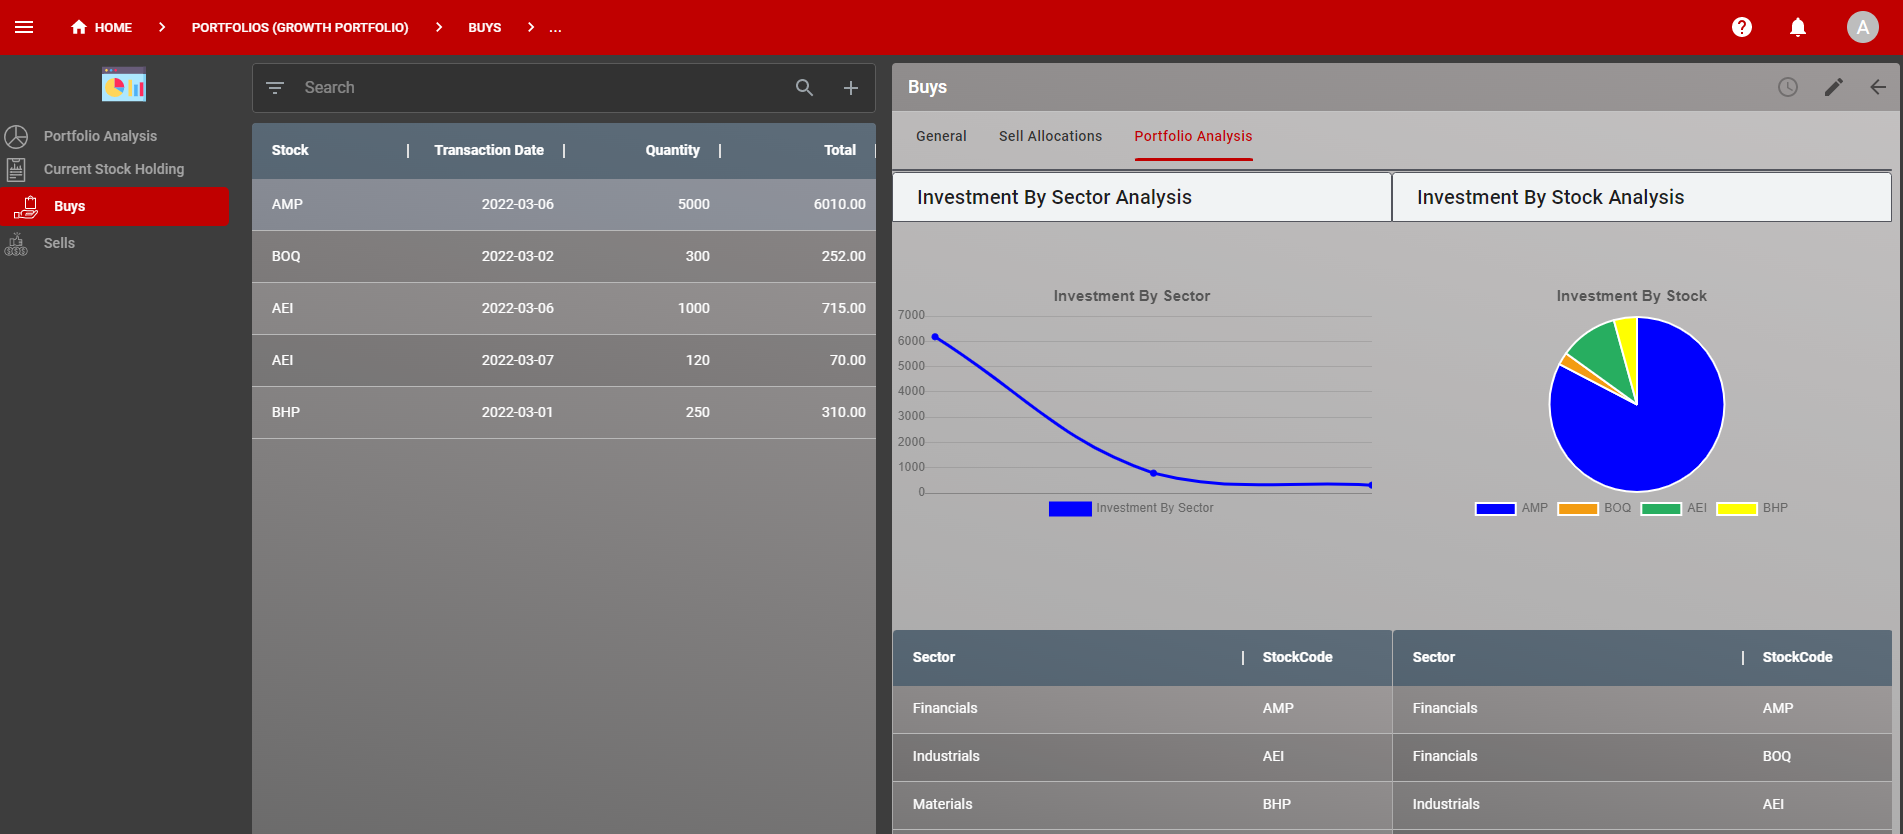
Task: Open the hamburger navigation menu
Action: pyautogui.click(x=24, y=27)
